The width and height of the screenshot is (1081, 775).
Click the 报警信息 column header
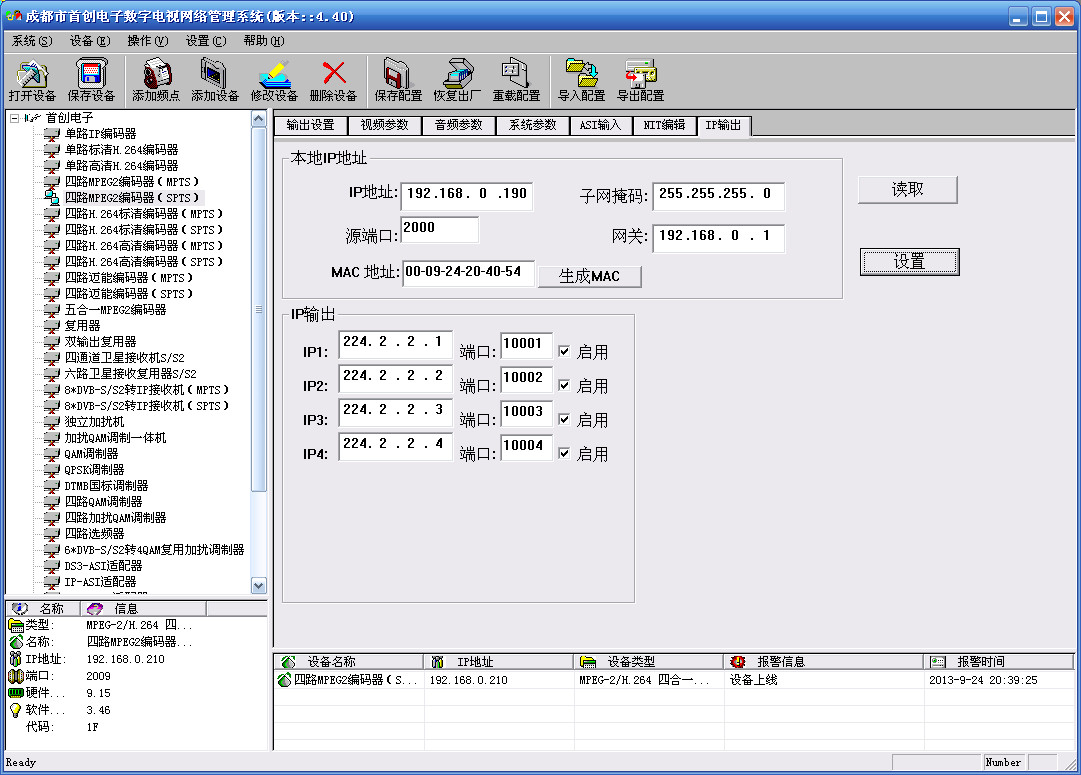(x=824, y=662)
